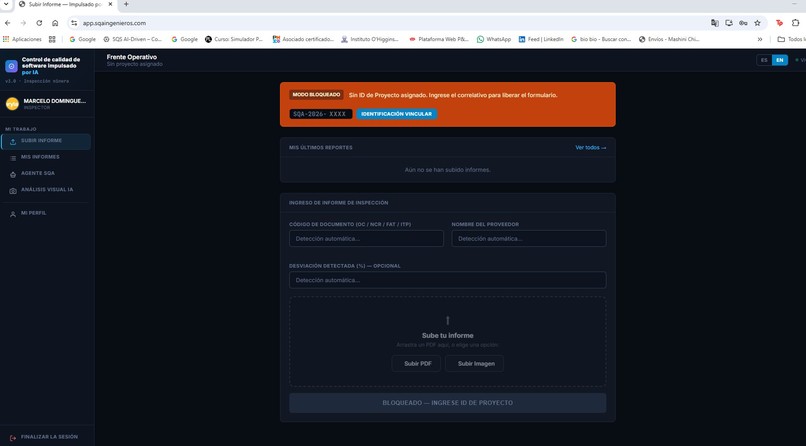Expand the hidden bookmarks overflow chevron

coord(760,39)
